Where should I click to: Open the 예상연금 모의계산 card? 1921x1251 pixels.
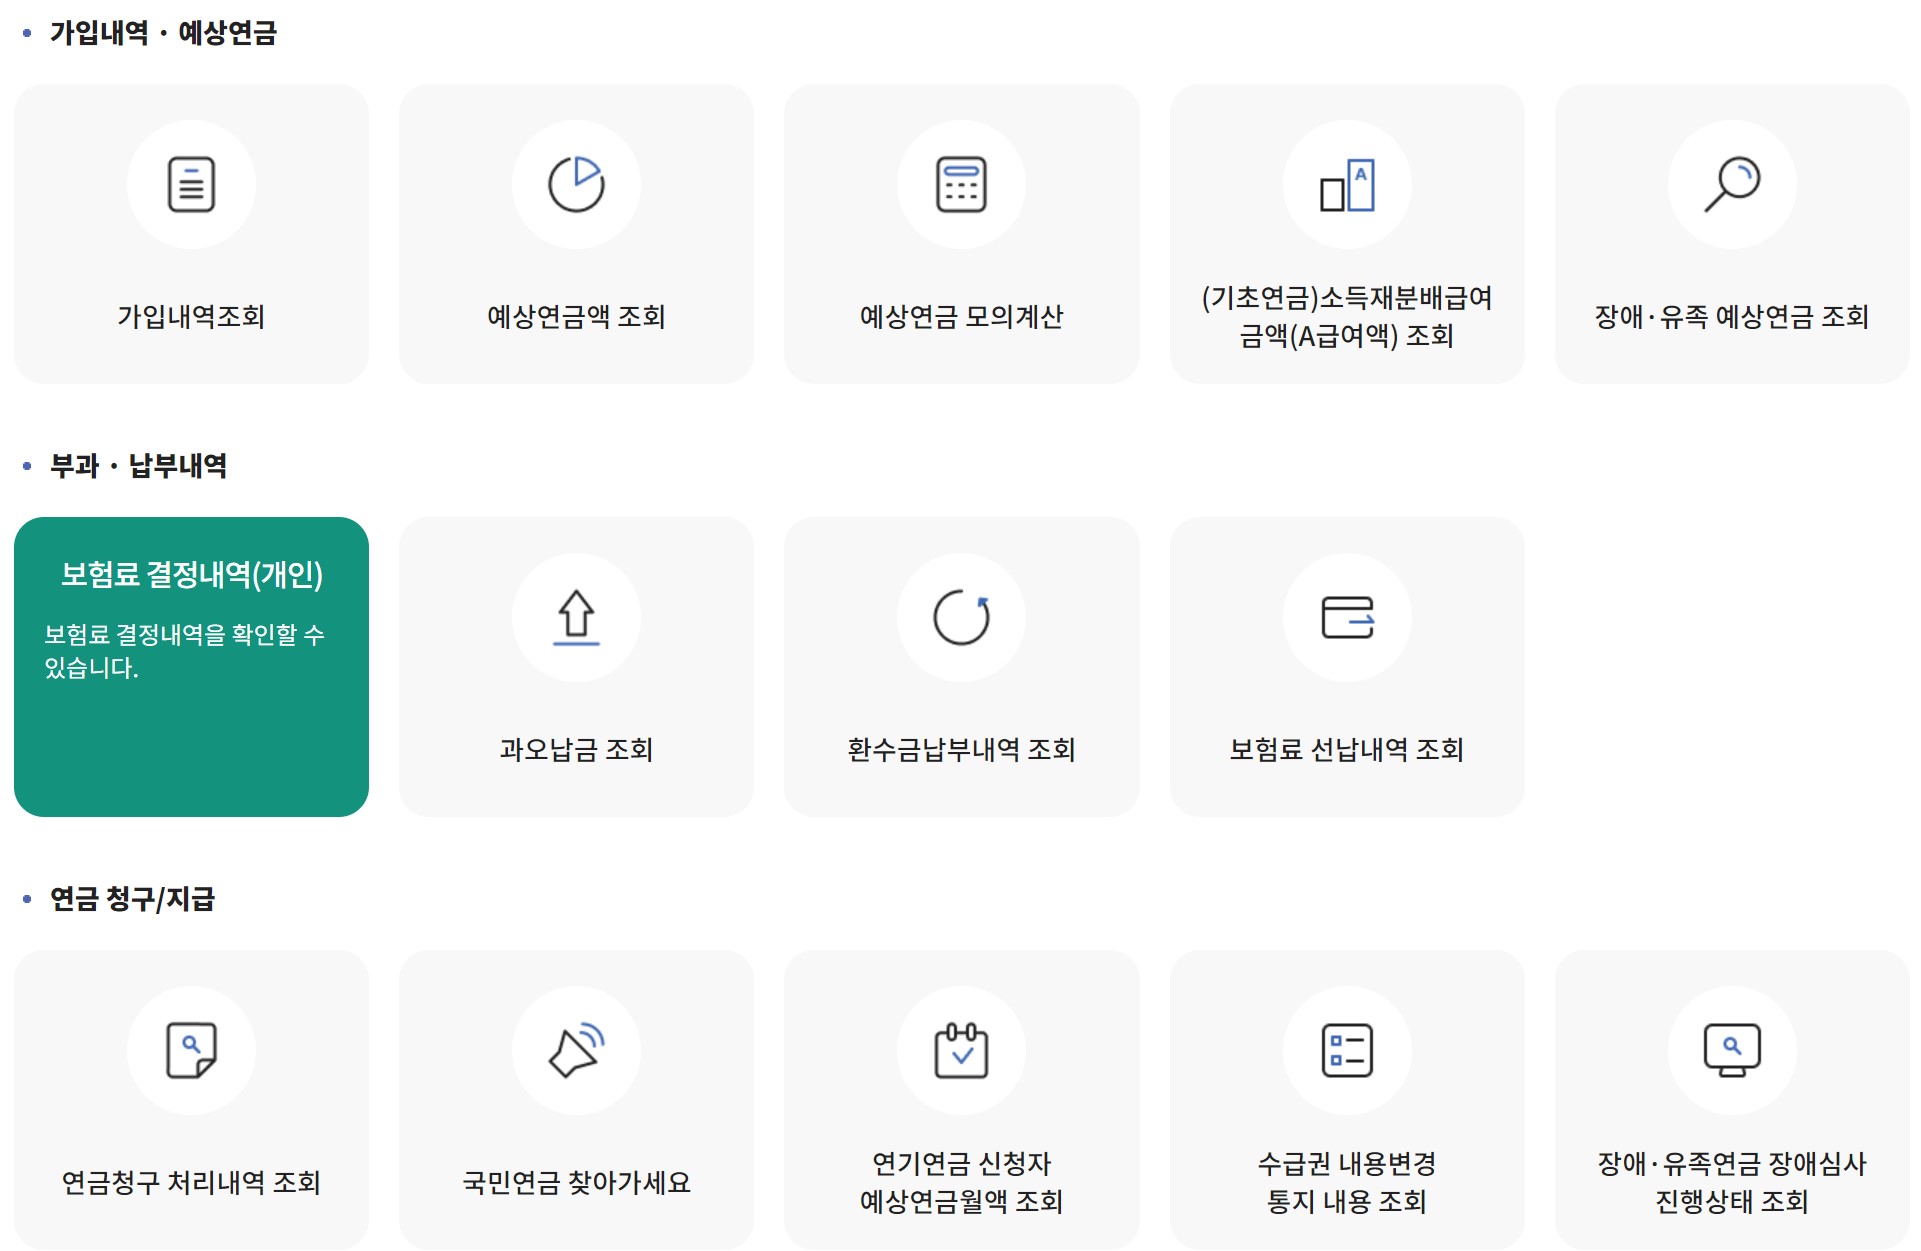(x=962, y=235)
